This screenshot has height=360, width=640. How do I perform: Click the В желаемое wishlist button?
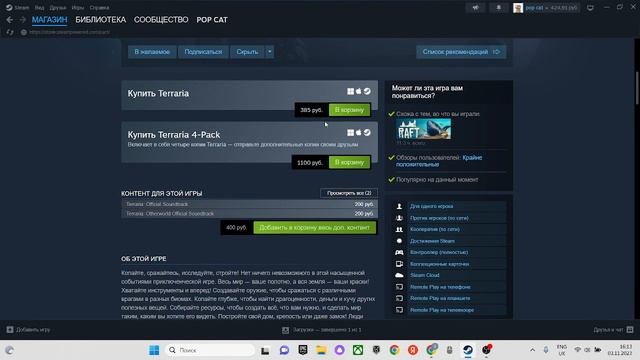(152, 52)
